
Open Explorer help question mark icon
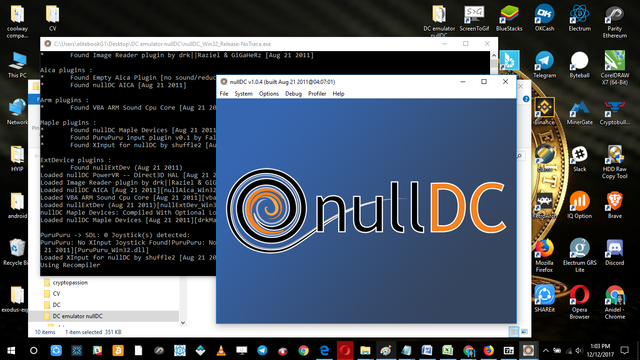point(526,99)
